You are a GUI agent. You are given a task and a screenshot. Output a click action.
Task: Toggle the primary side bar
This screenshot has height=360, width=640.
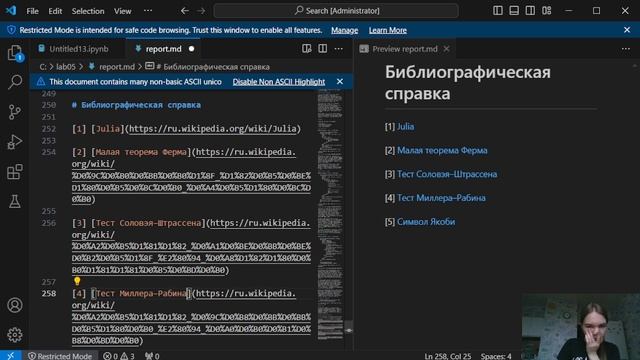click(x=498, y=11)
